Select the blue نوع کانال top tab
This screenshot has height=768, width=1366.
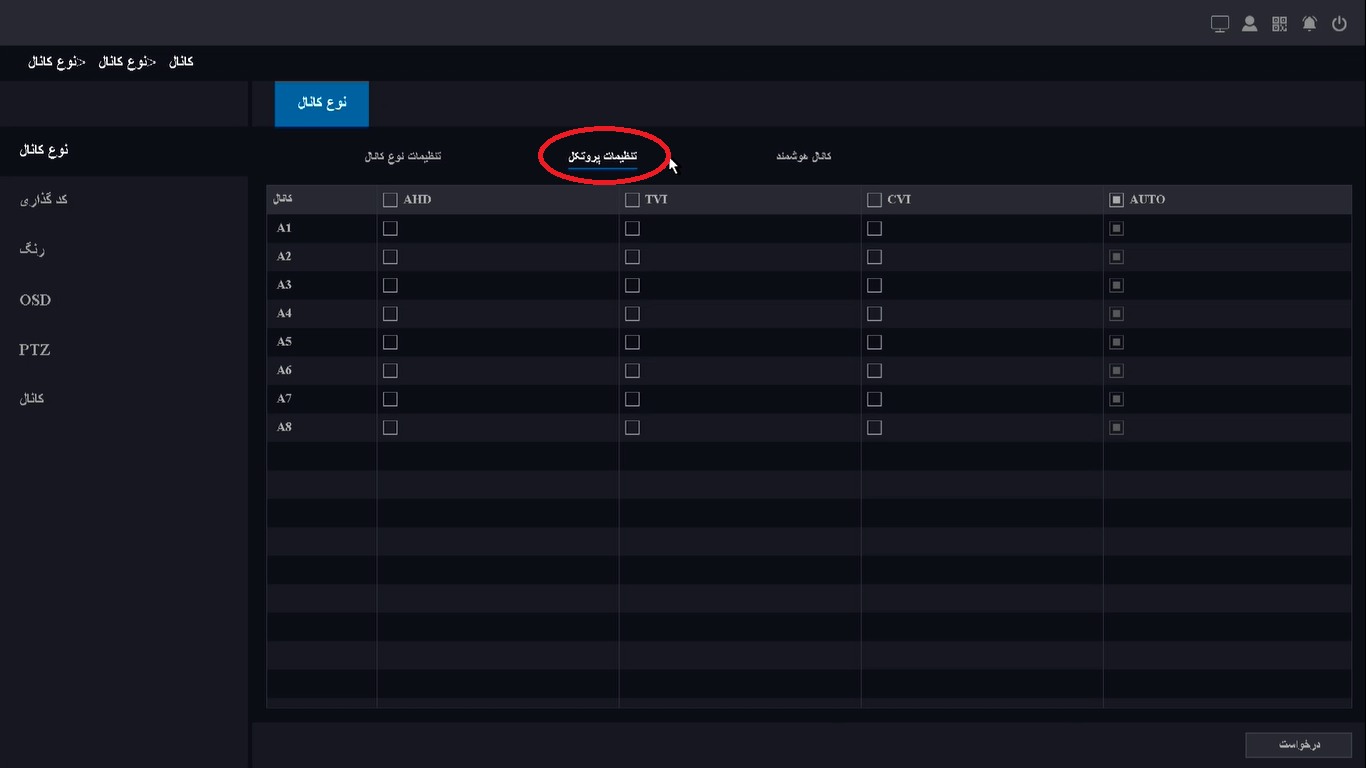(x=322, y=103)
